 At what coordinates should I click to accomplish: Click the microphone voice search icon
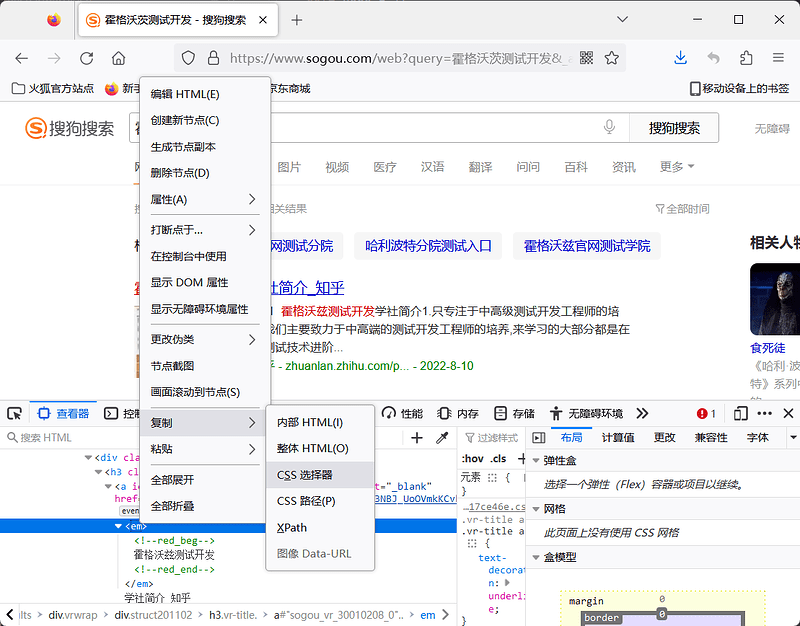click(609, 127)
